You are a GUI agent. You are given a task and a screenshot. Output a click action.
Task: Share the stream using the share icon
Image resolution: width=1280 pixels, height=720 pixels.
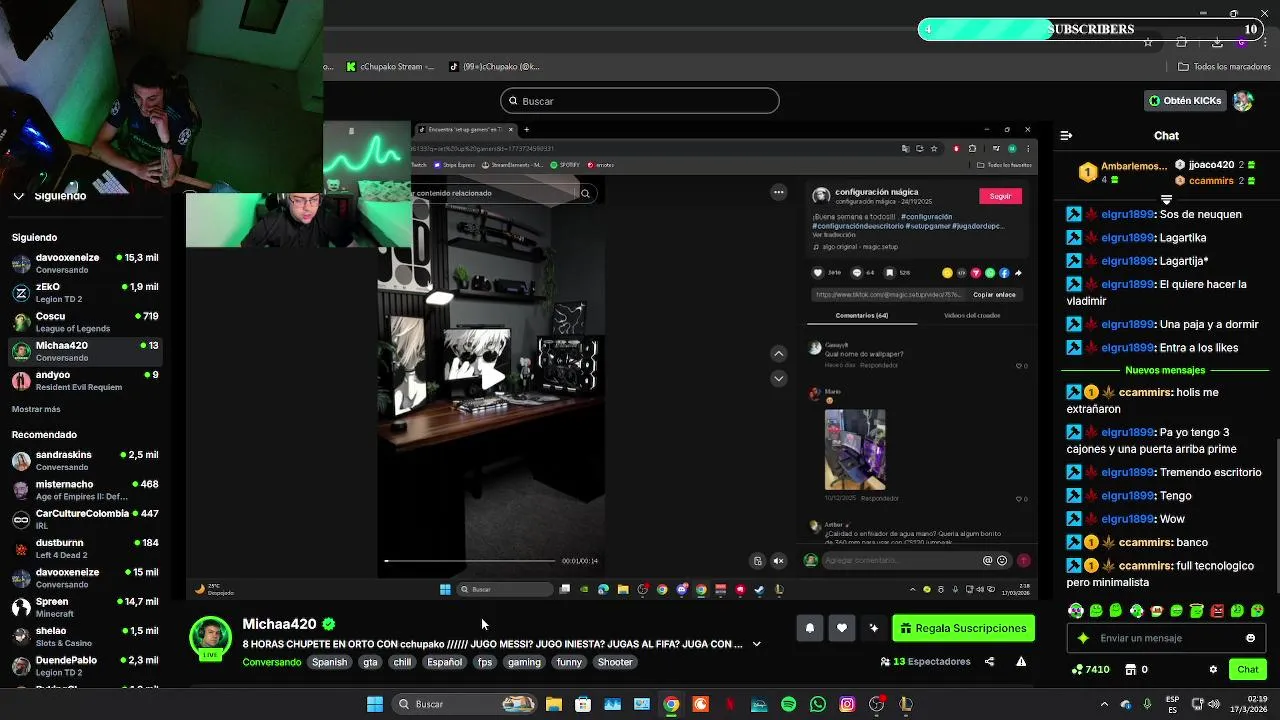click(989, 662)
